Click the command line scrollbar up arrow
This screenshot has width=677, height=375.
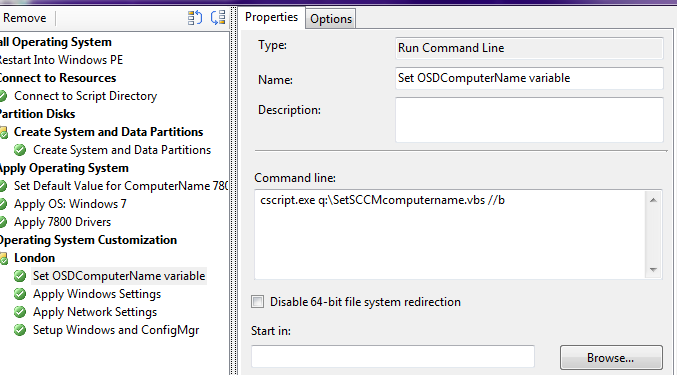pyautogui.click(x=653, y=200)
